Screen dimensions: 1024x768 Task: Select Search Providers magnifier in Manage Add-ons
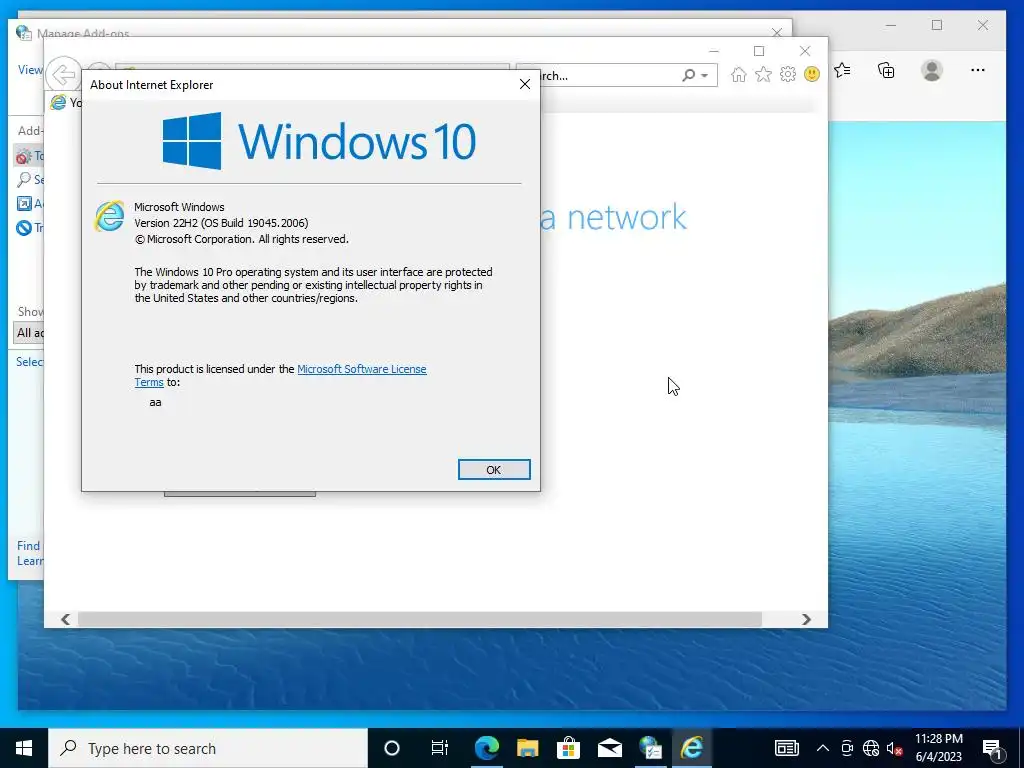24,180
